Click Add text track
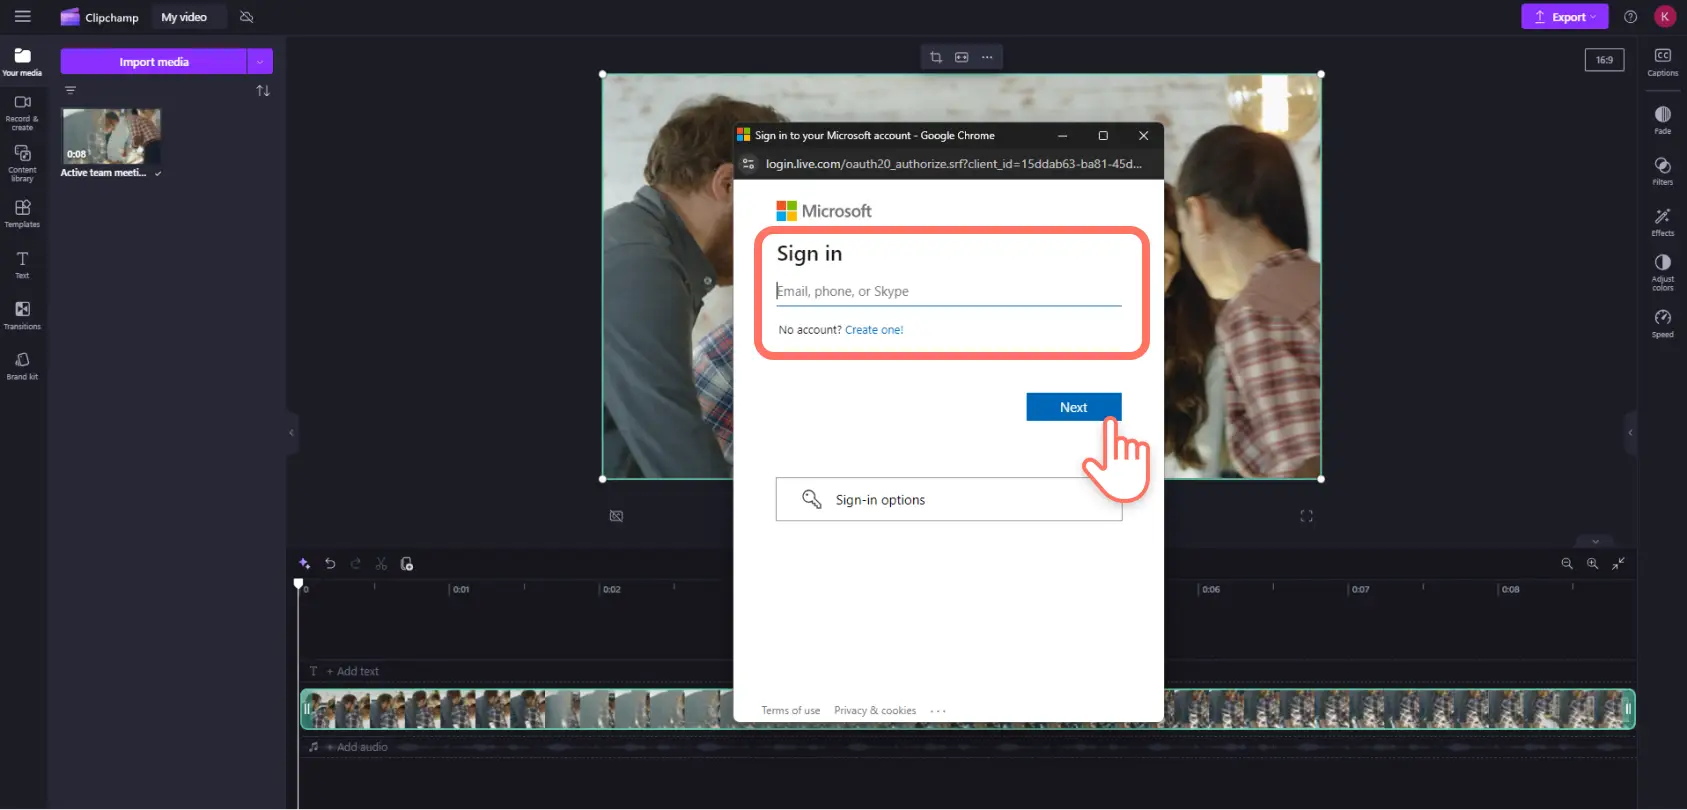The height and width of the screenshot is (810, 1687). click(x=352, y=671)
